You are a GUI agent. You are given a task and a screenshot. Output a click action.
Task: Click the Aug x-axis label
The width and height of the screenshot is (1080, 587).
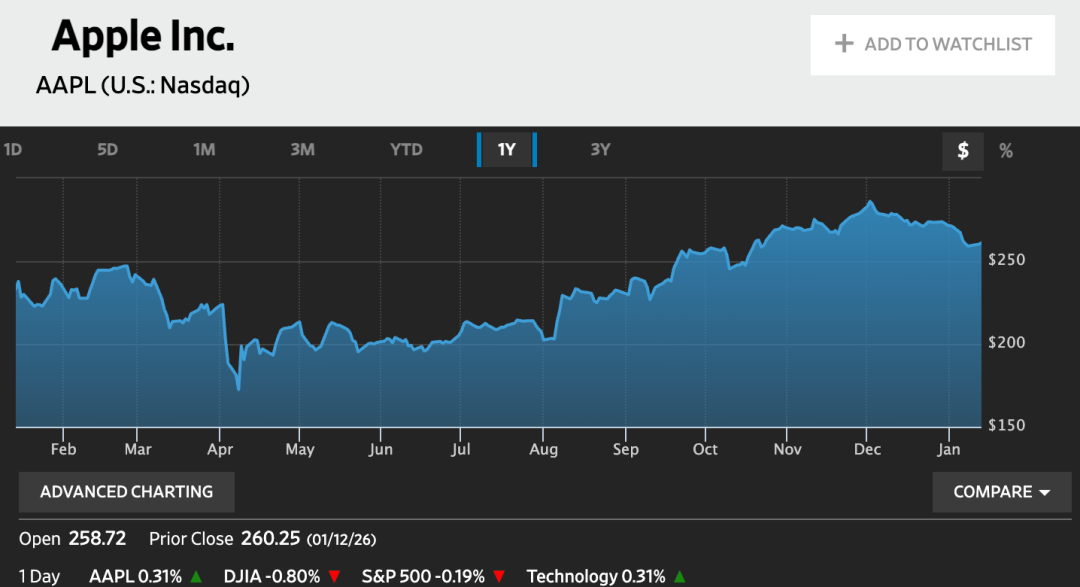point(543,449)
